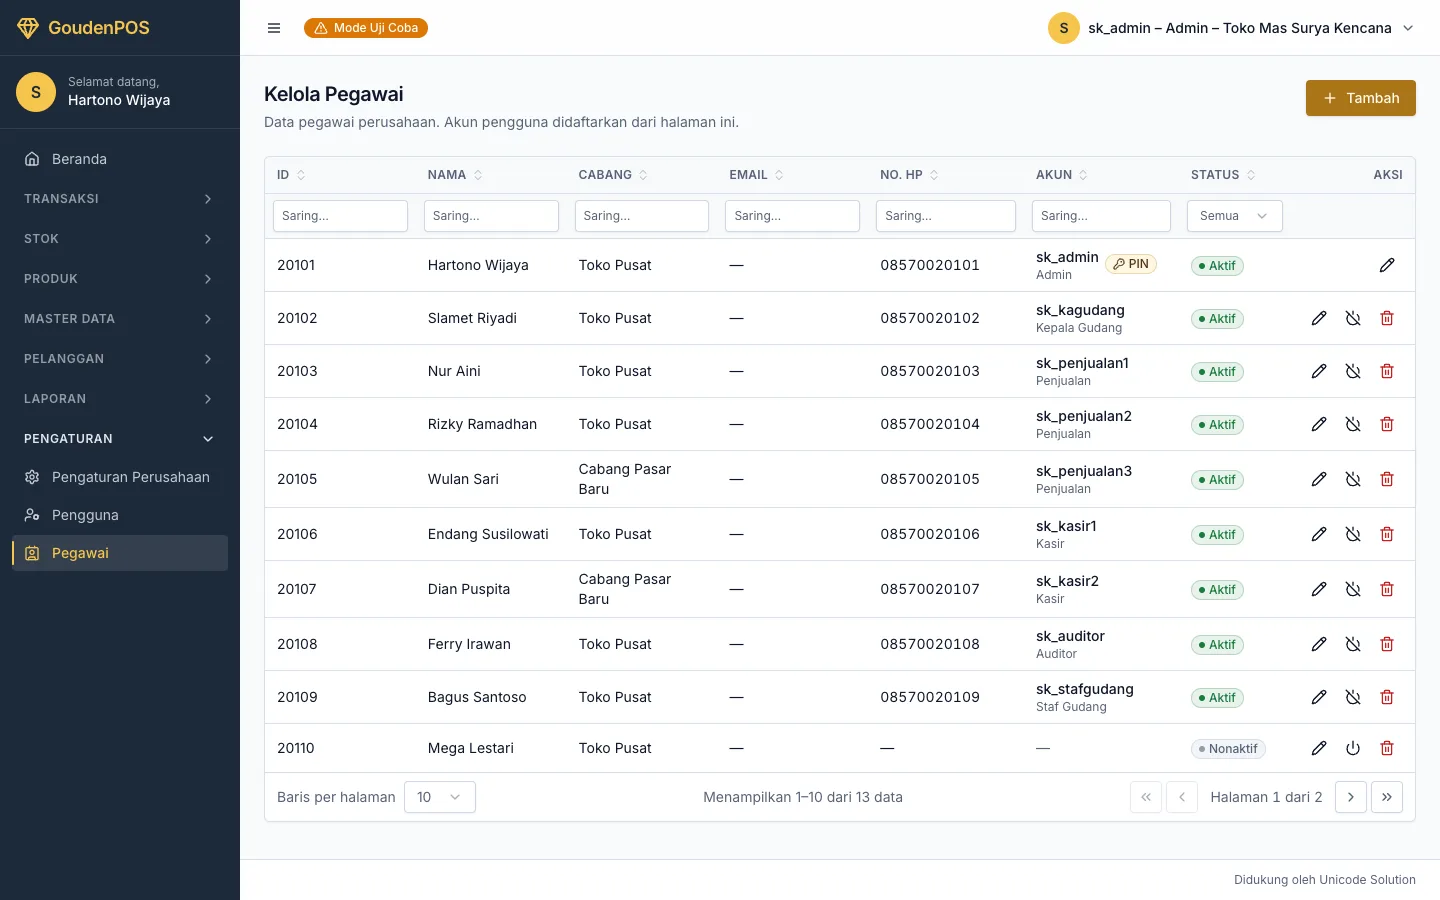
Task: Deactivate Wulan Sari's account
Action: [x=1353, y=479]
